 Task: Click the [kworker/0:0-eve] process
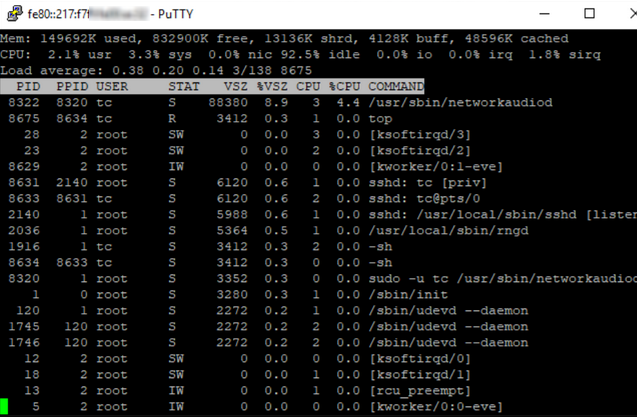[x=436, y=407]
